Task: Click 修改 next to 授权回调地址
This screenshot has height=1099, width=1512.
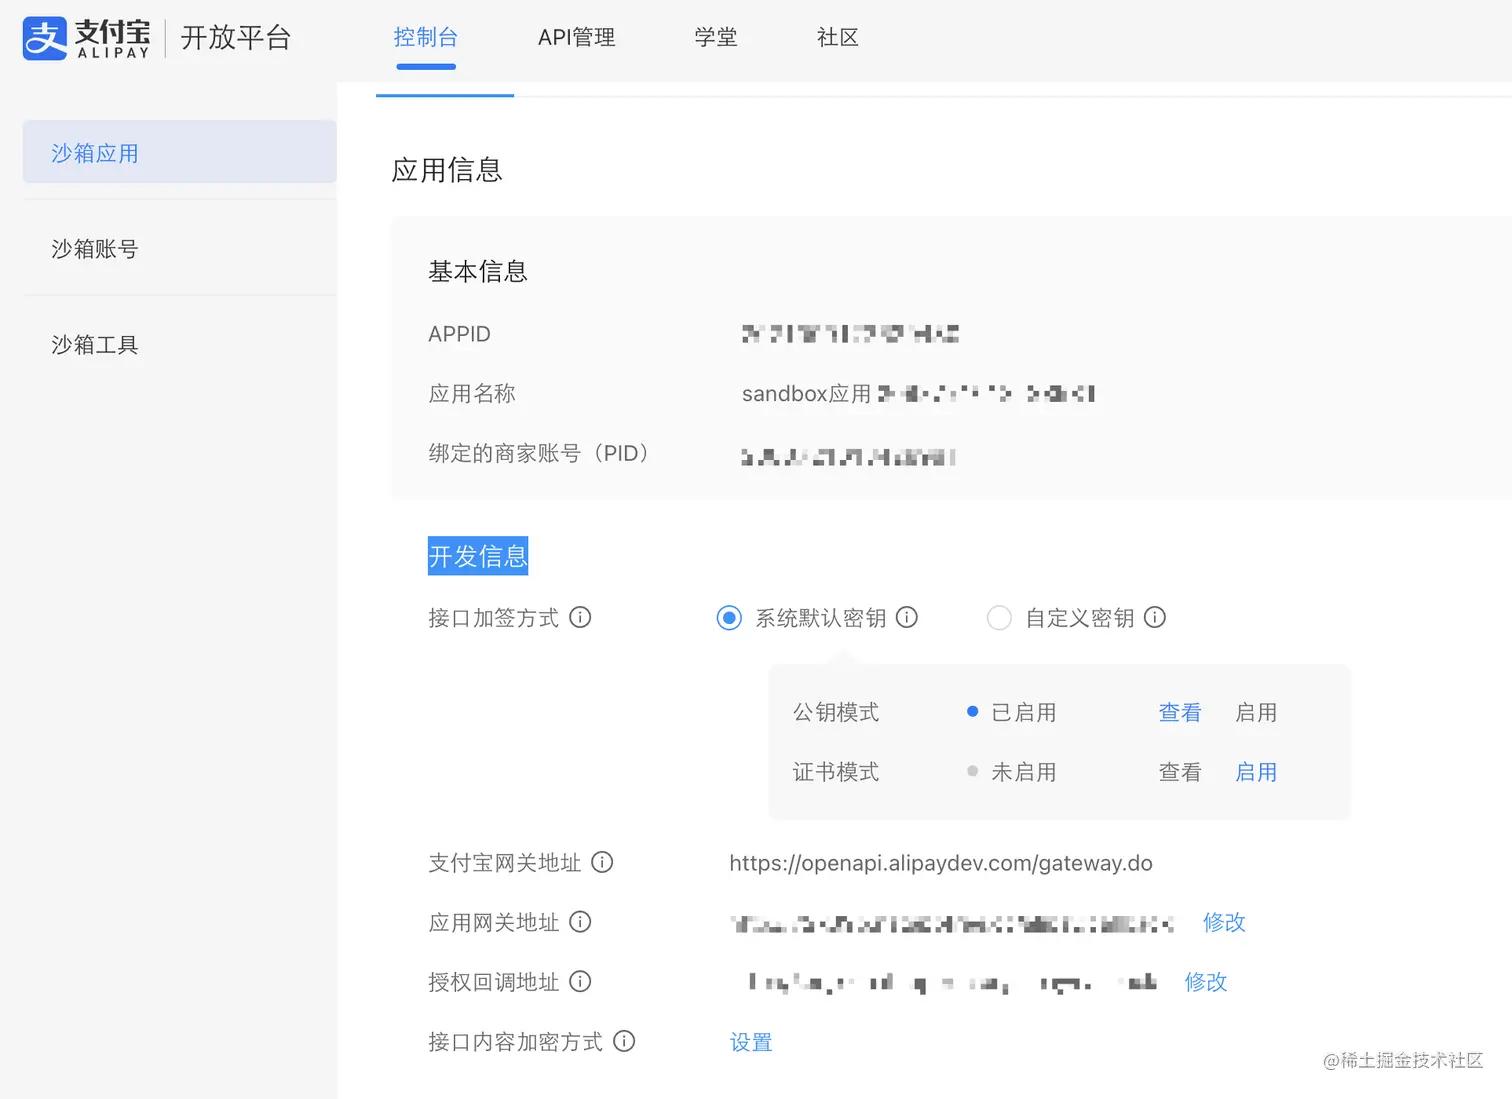Action: pyautogui.click(x=1205, y=982)
